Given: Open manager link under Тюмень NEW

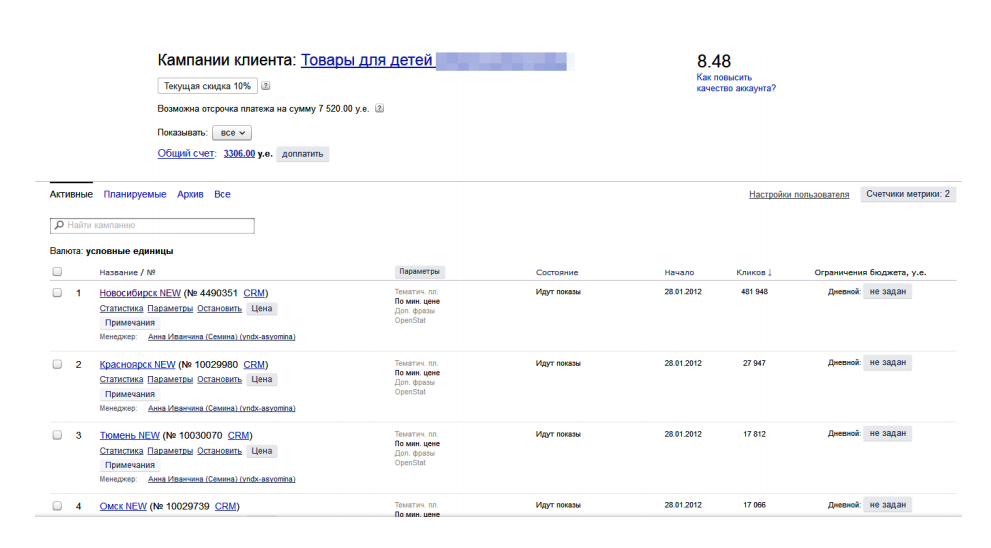Looking at the screenshot, I should 221,479.
